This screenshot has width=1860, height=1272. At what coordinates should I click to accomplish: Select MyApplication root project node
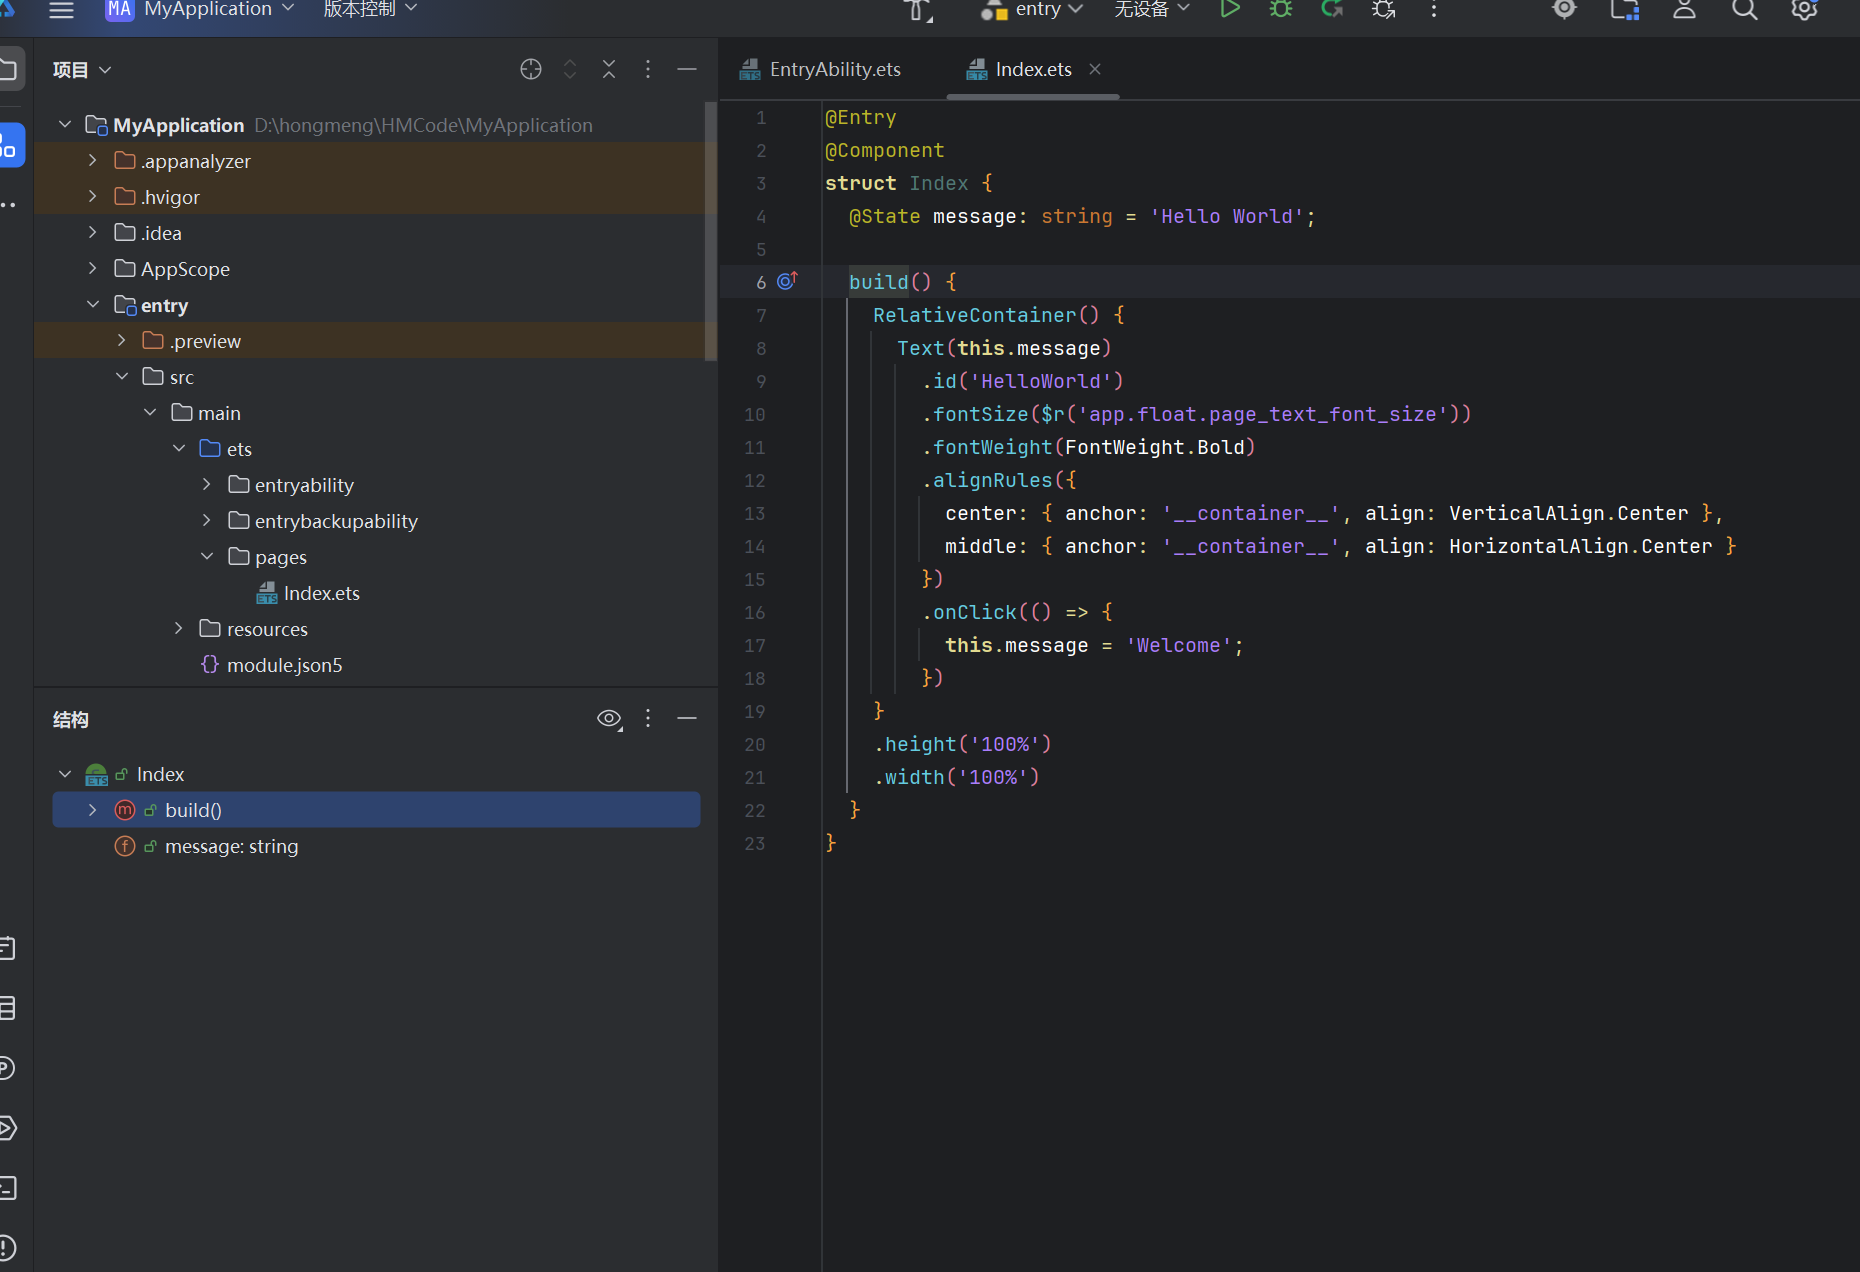coord(178,125)
